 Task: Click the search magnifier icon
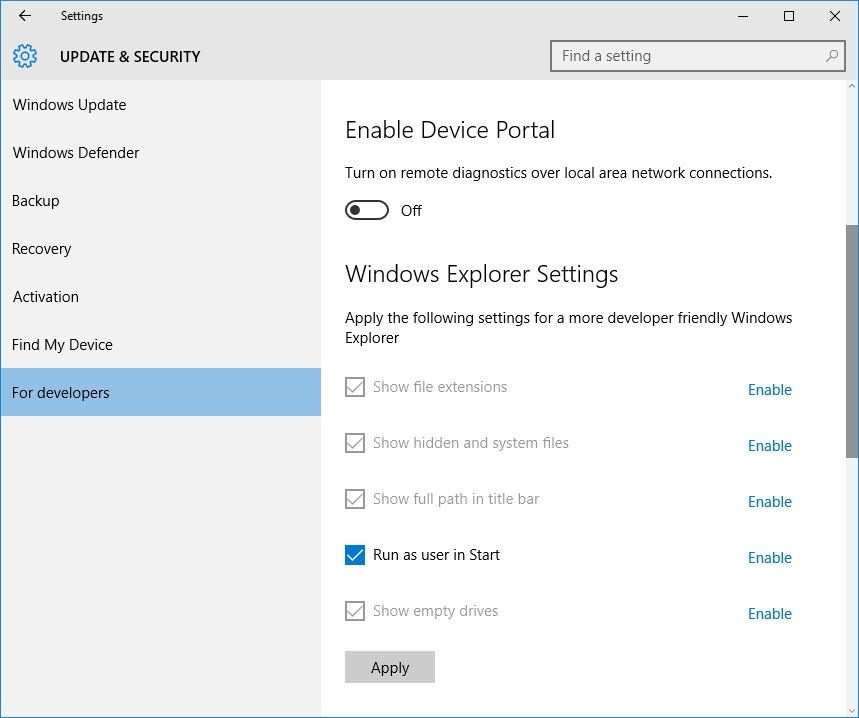832,56
